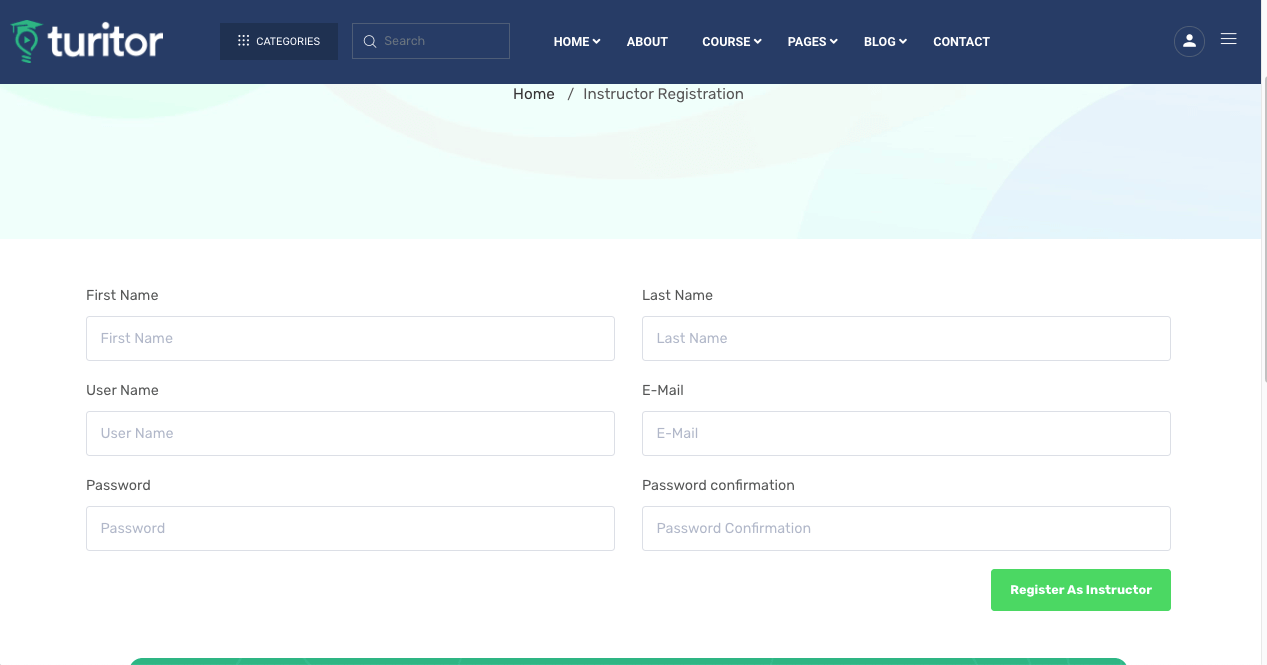Click the search magnifier icon
Image resolution: width=1267 pixels, height=665 pixels.
click(x=370, y=41)
